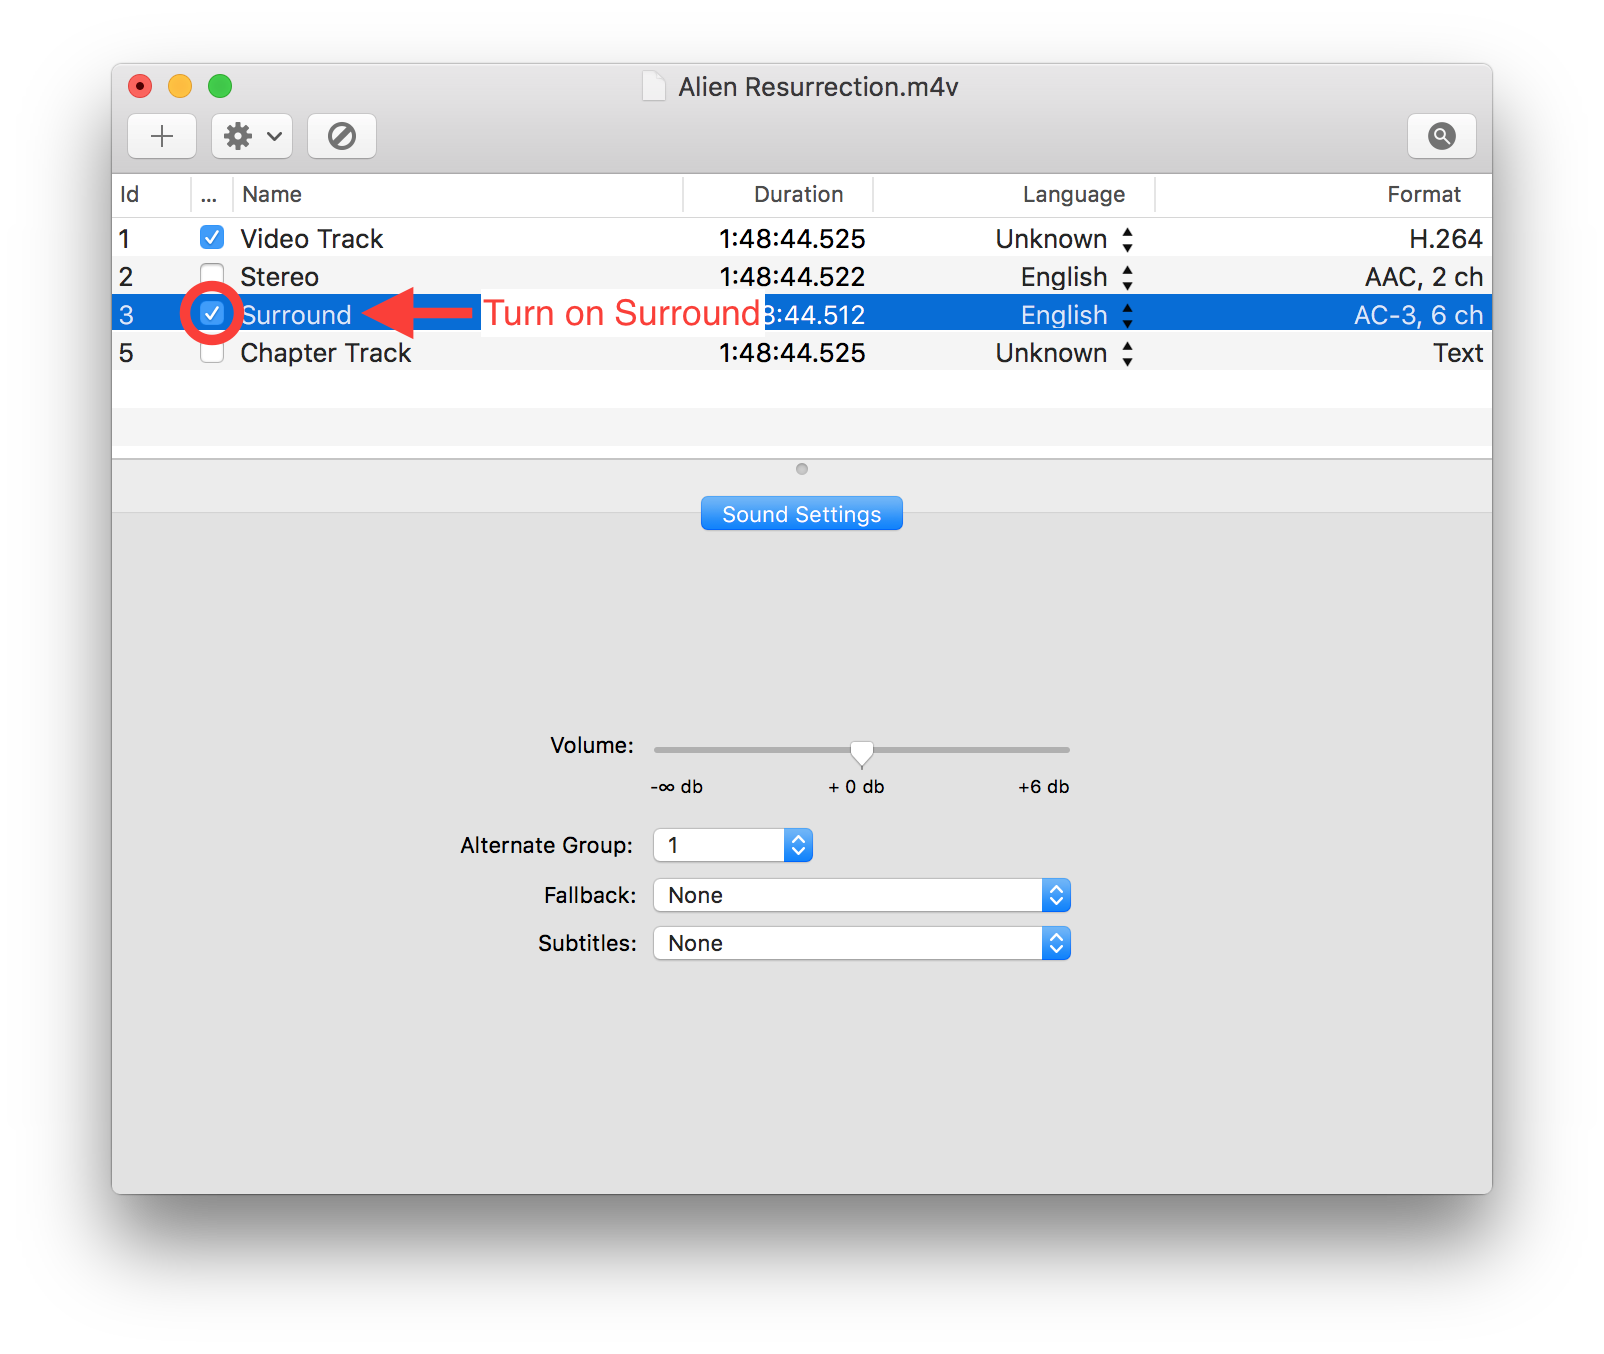Select the Chapter Track name
The width and height of the screenshot is (1604, 1354).
pyautogui.click(x=326, y=353)
